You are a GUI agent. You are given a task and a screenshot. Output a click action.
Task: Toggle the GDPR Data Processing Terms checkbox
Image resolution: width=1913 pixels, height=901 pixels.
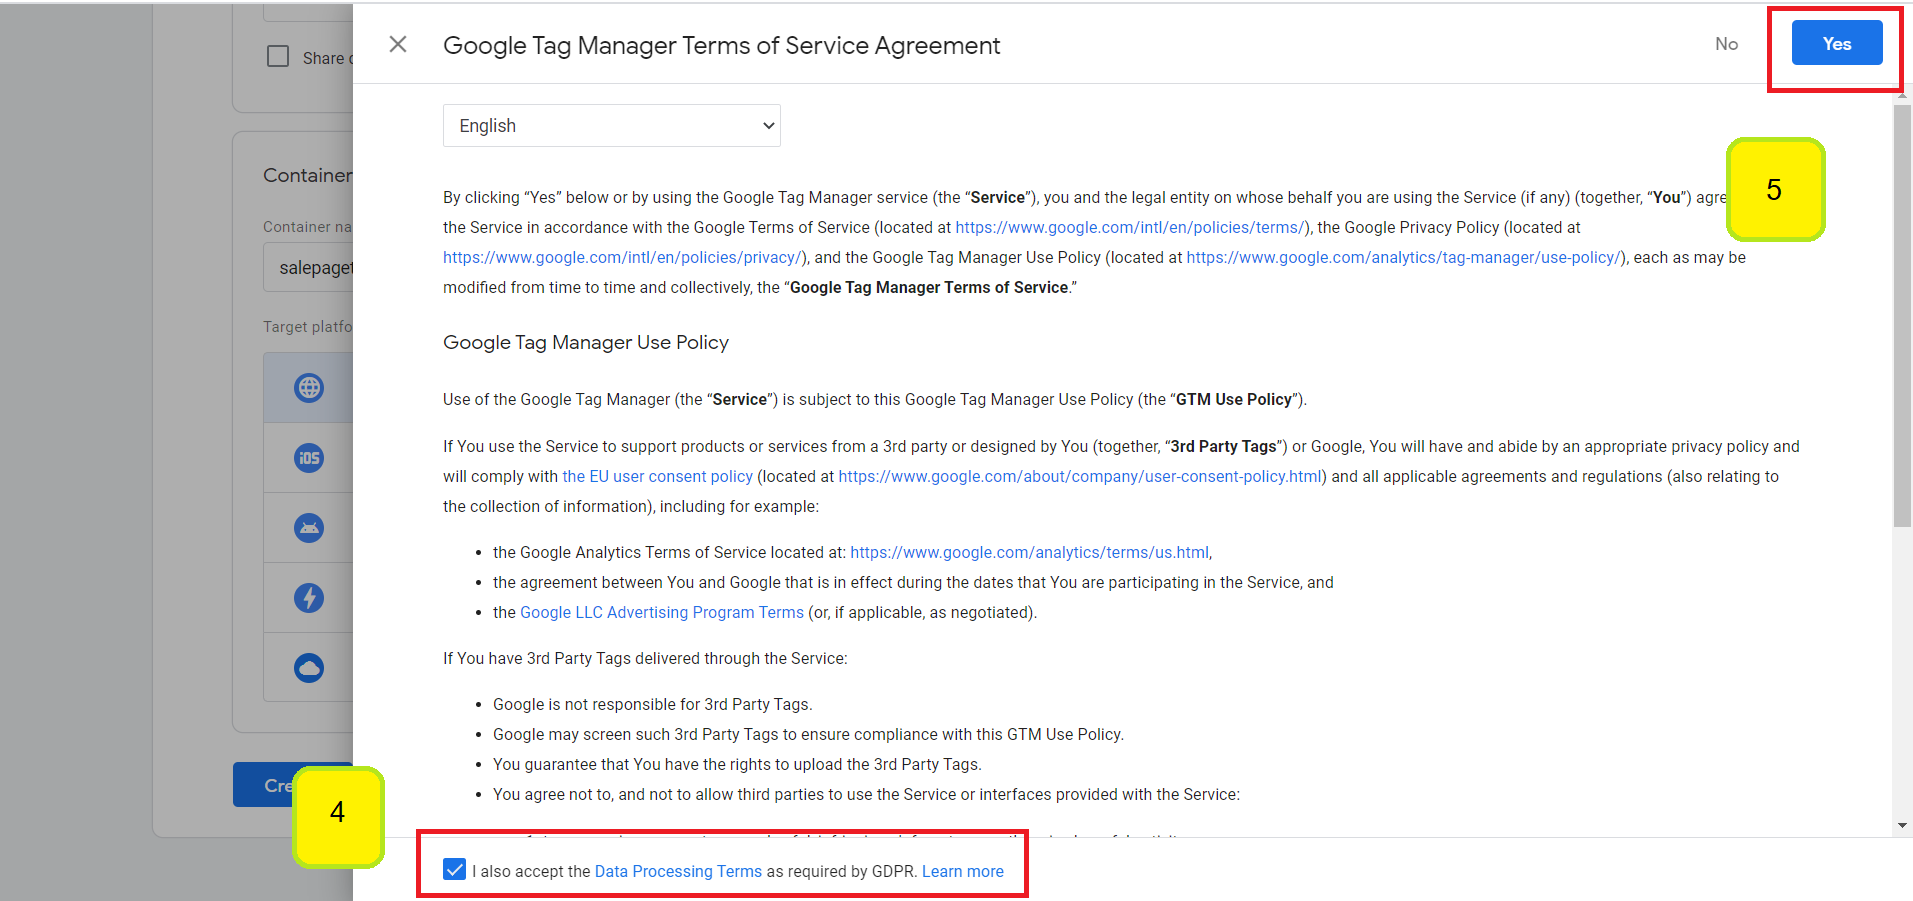(454, 869)
